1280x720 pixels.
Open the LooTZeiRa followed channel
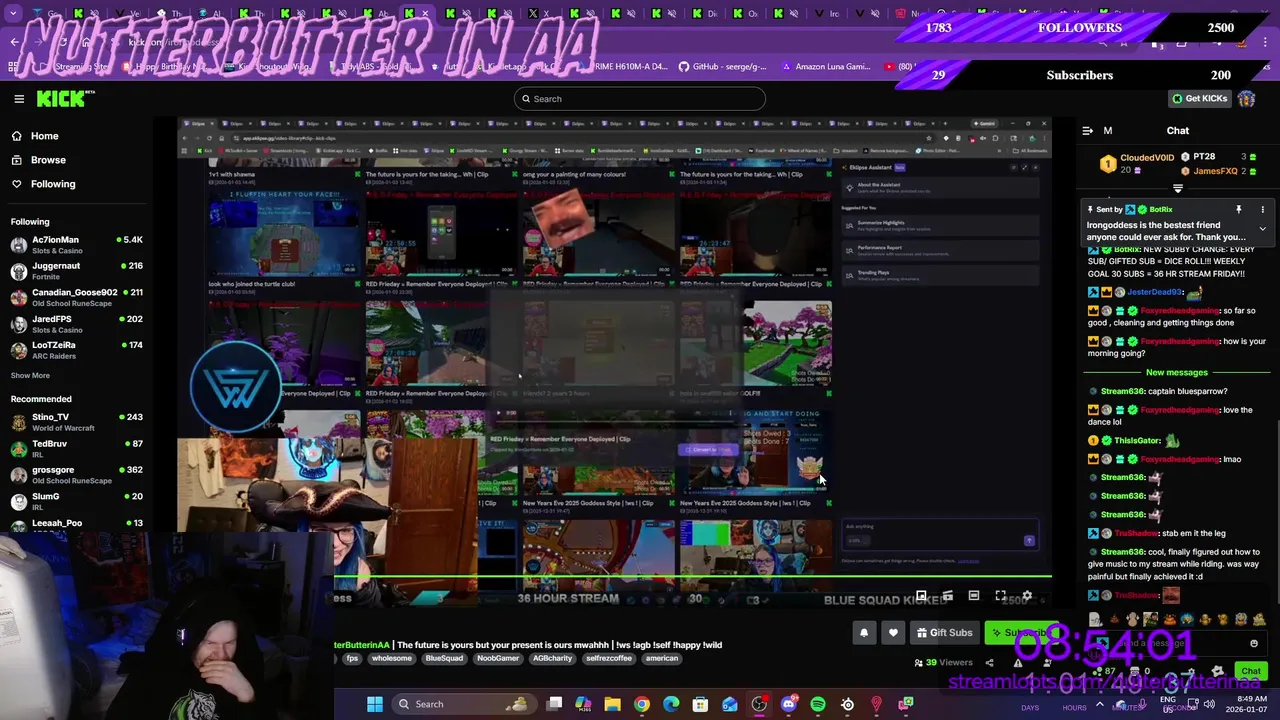pyautogui.click(x=78, y=350)
